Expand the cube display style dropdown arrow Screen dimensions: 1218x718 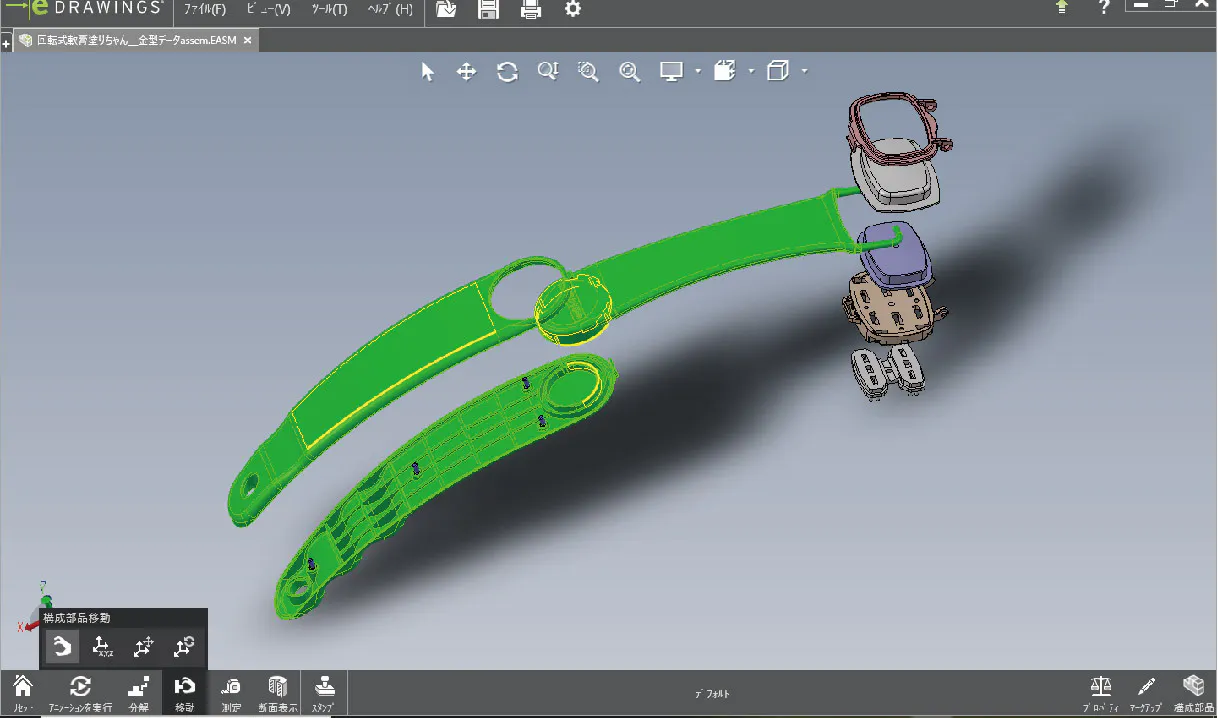click(804, 72)
